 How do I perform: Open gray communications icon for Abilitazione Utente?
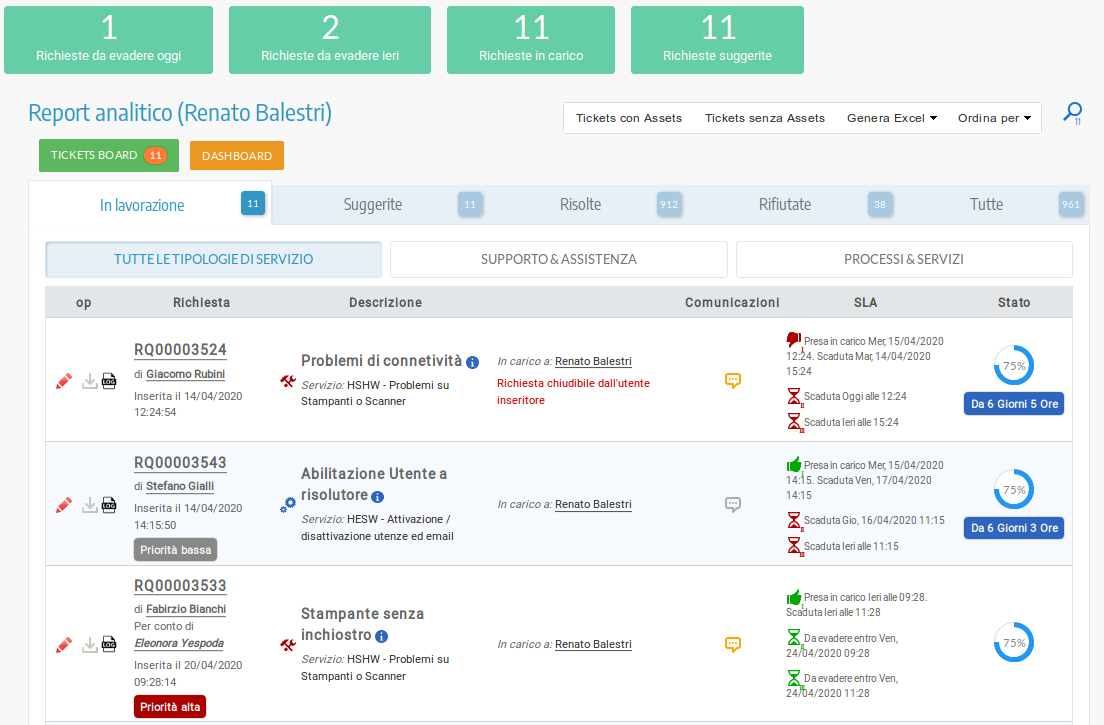click(733, 505)
